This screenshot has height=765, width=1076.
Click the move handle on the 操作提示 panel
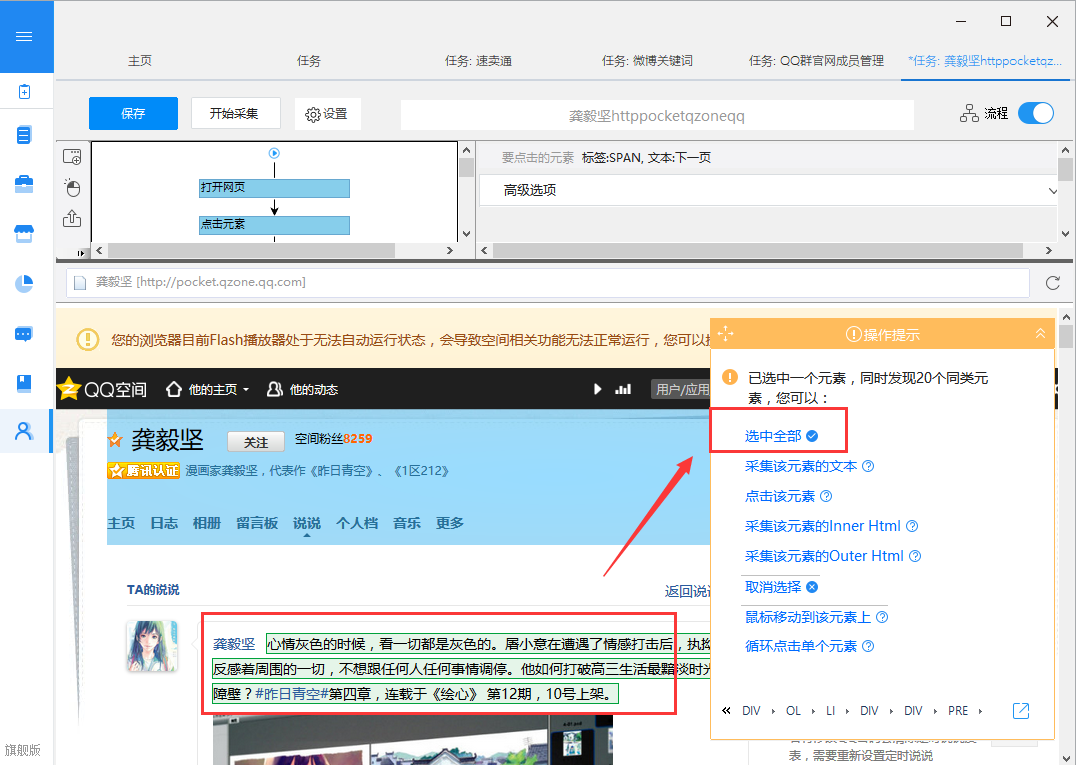[725, 334]
